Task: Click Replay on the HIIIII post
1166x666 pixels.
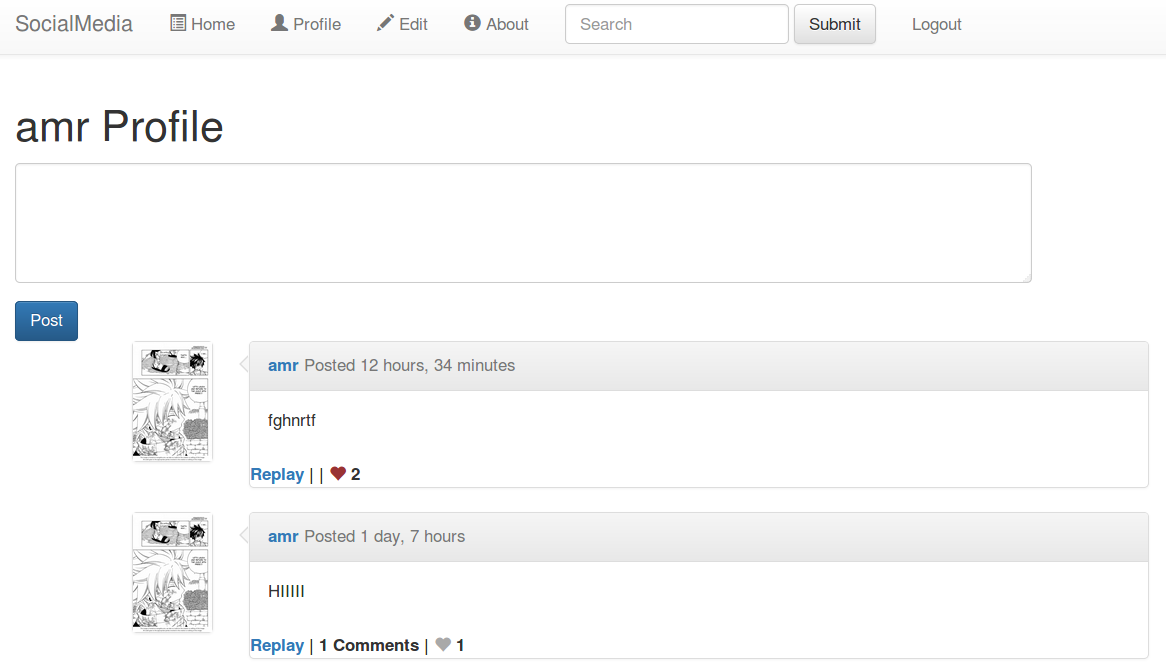Action: (x=277, y=645)
